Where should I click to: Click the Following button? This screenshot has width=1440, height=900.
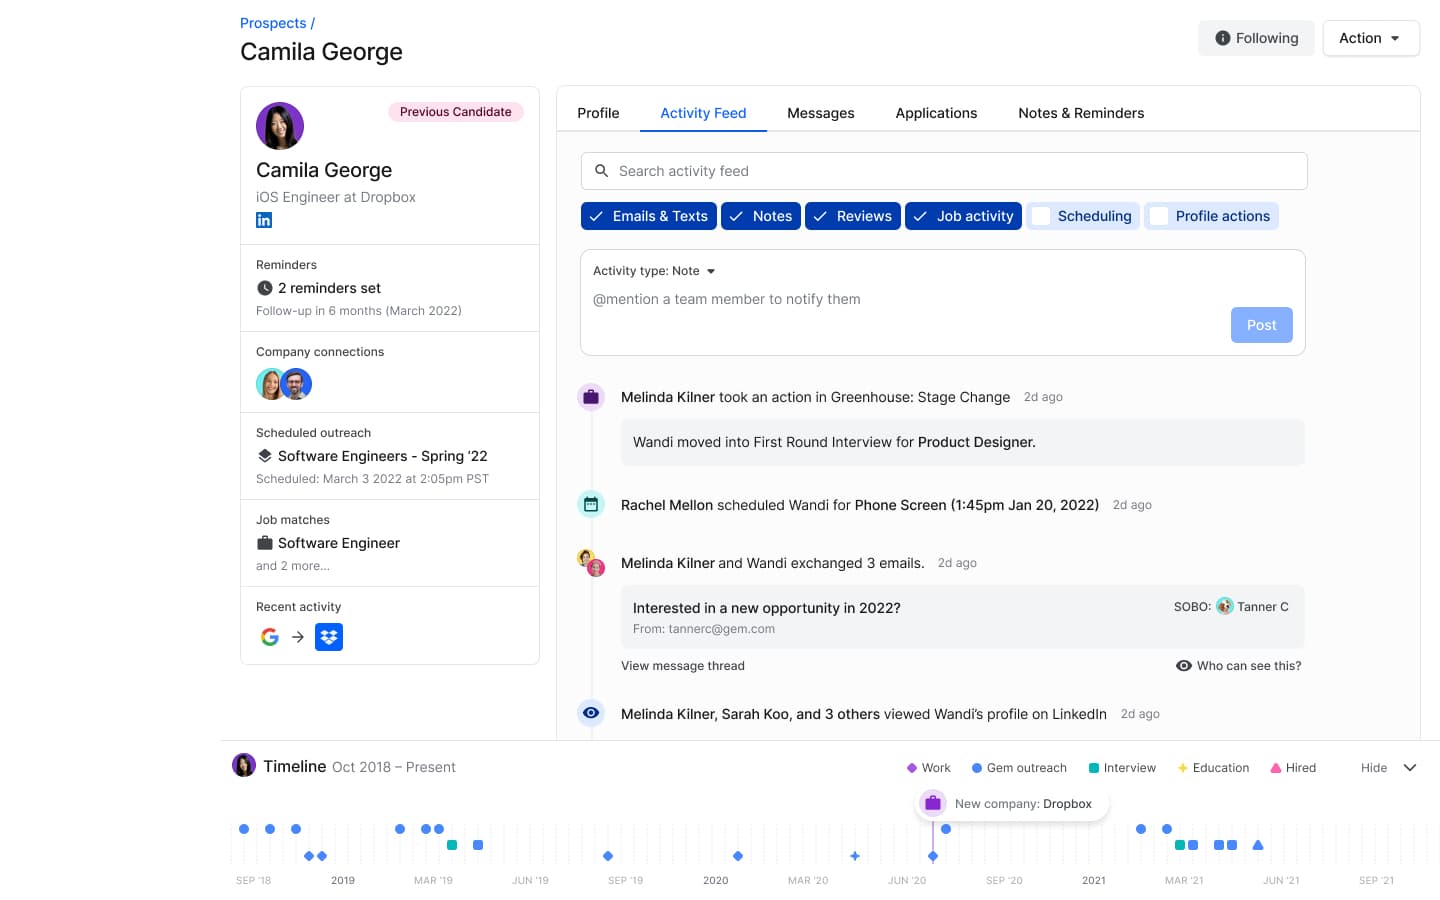pyautogui.click(x=1256, y=38)
